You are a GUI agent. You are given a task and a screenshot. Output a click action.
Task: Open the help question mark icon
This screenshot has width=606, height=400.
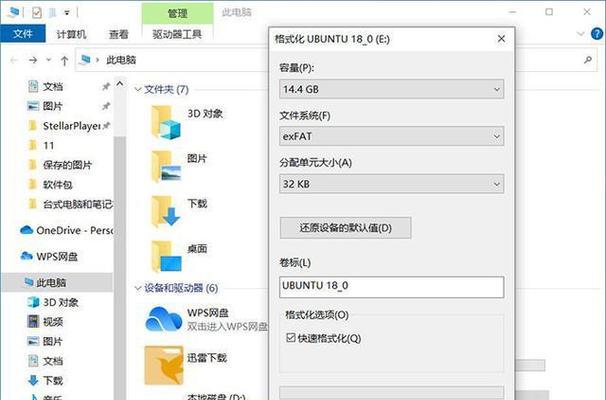[x=597, y=34]
